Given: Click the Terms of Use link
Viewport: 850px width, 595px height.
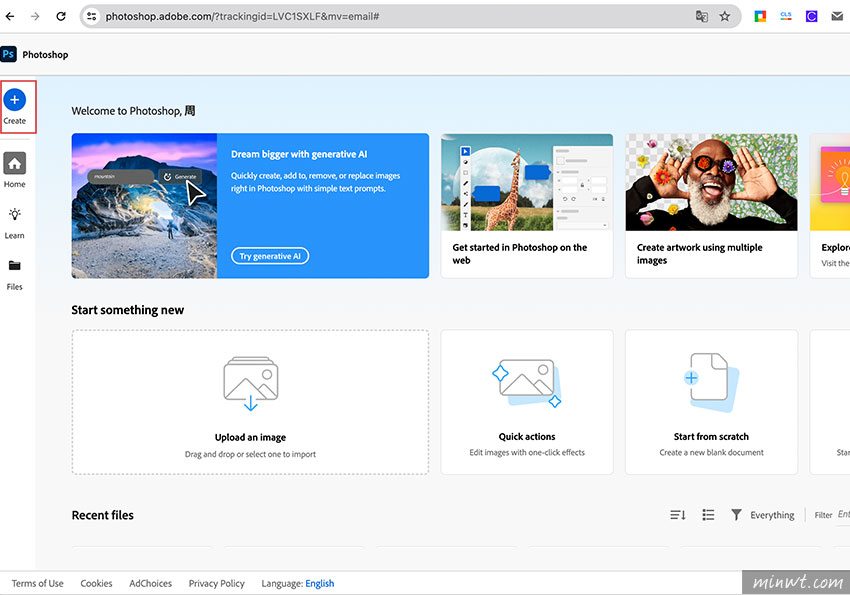Looking at the screenshot, I should (x=37, y=583).
